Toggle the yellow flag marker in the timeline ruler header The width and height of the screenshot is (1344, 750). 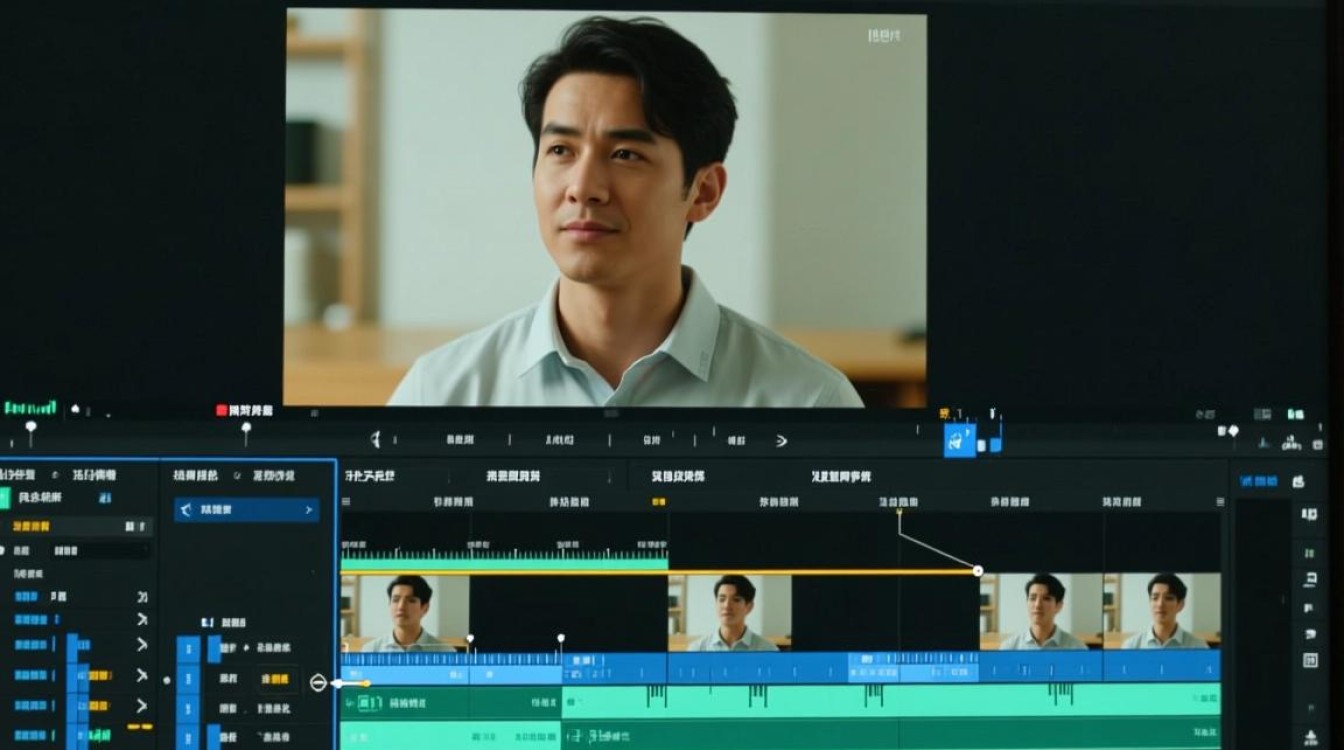658,502
